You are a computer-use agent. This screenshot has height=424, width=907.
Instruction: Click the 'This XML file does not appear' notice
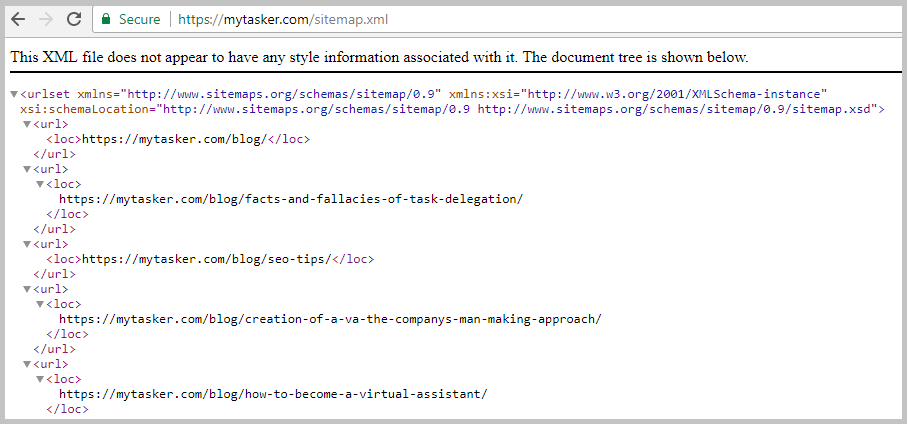tap(379, 57)
